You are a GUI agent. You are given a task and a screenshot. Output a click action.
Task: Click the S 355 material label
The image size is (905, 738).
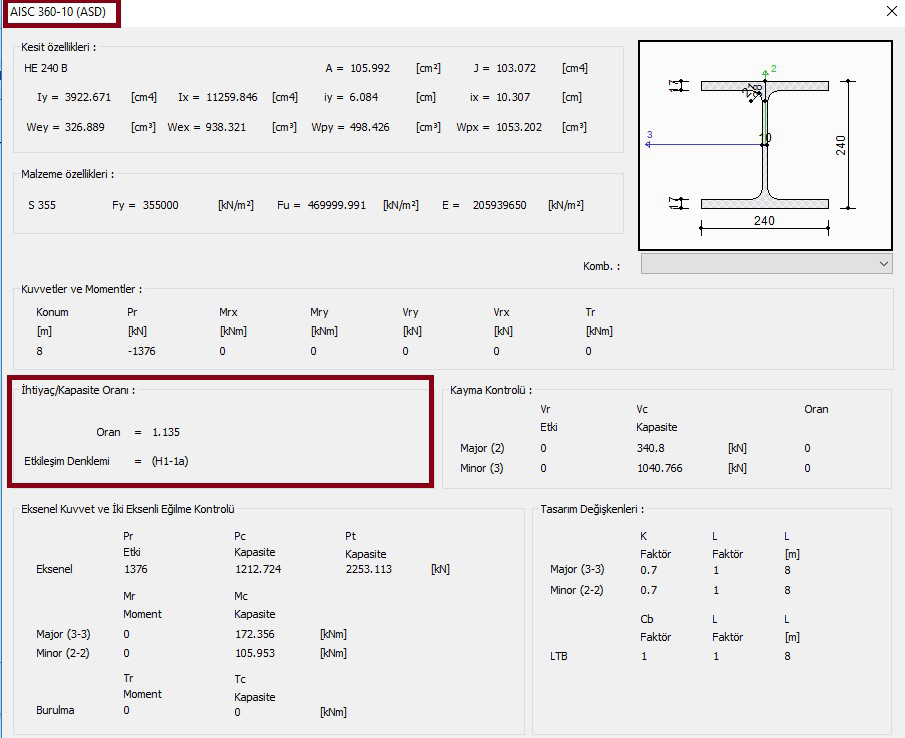pos(41,205)
